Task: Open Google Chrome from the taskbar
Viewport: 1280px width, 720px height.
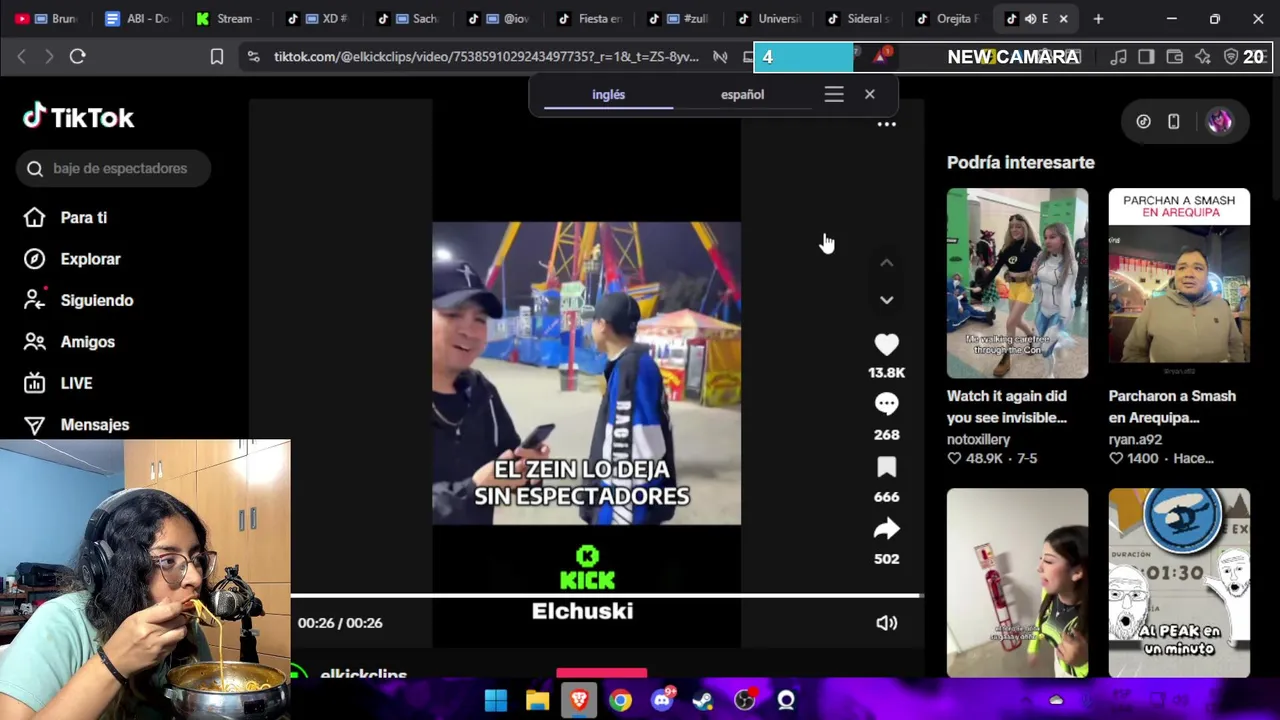Action: (621, 700)
